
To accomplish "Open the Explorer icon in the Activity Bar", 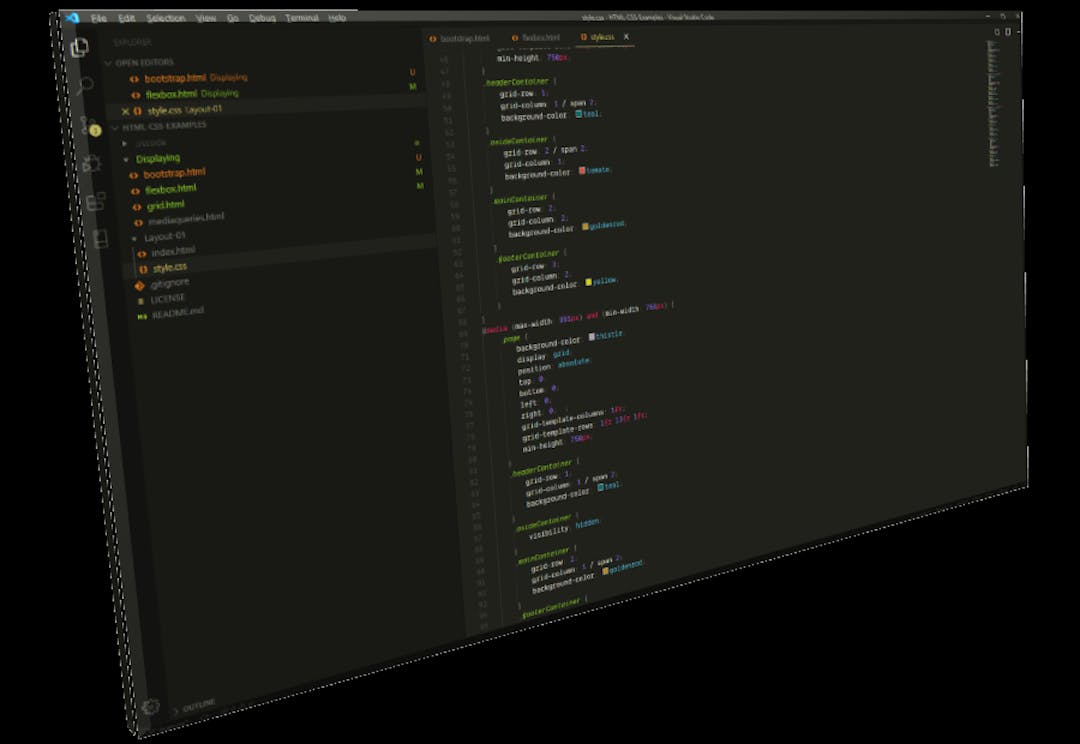I will click(81, 46).
